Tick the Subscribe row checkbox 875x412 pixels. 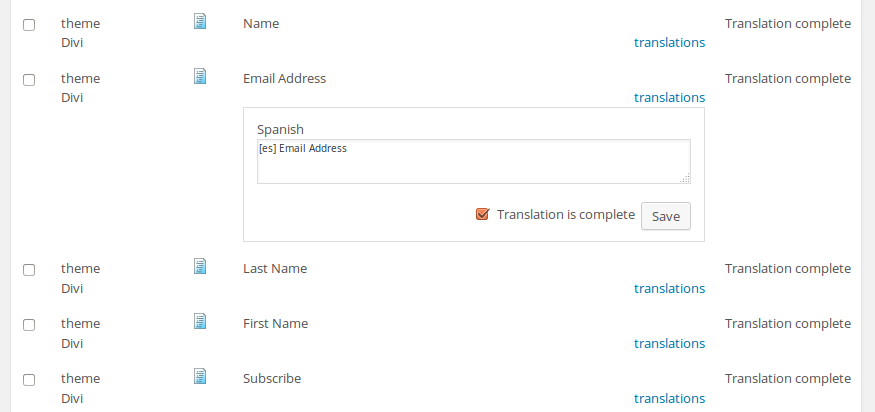pyautogui.click(x=29, y=380)
